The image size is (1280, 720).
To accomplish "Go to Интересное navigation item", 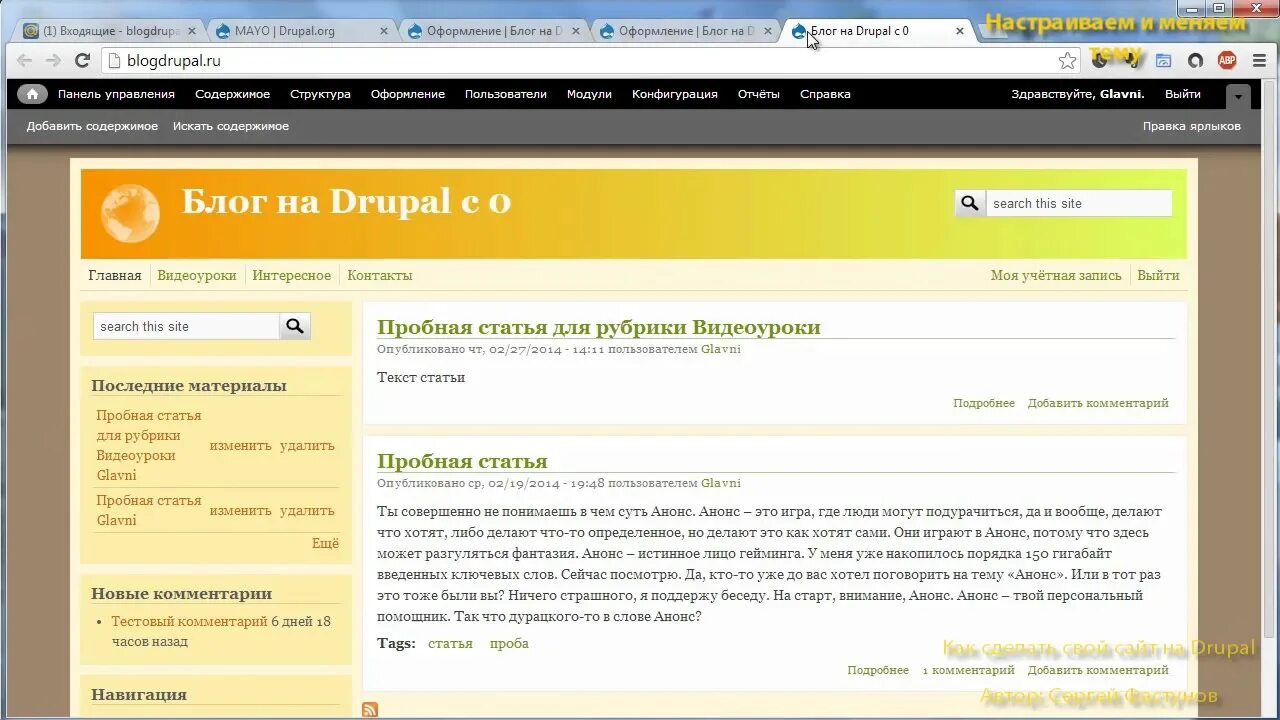I will pyautogui.click(x=292, y=275).
